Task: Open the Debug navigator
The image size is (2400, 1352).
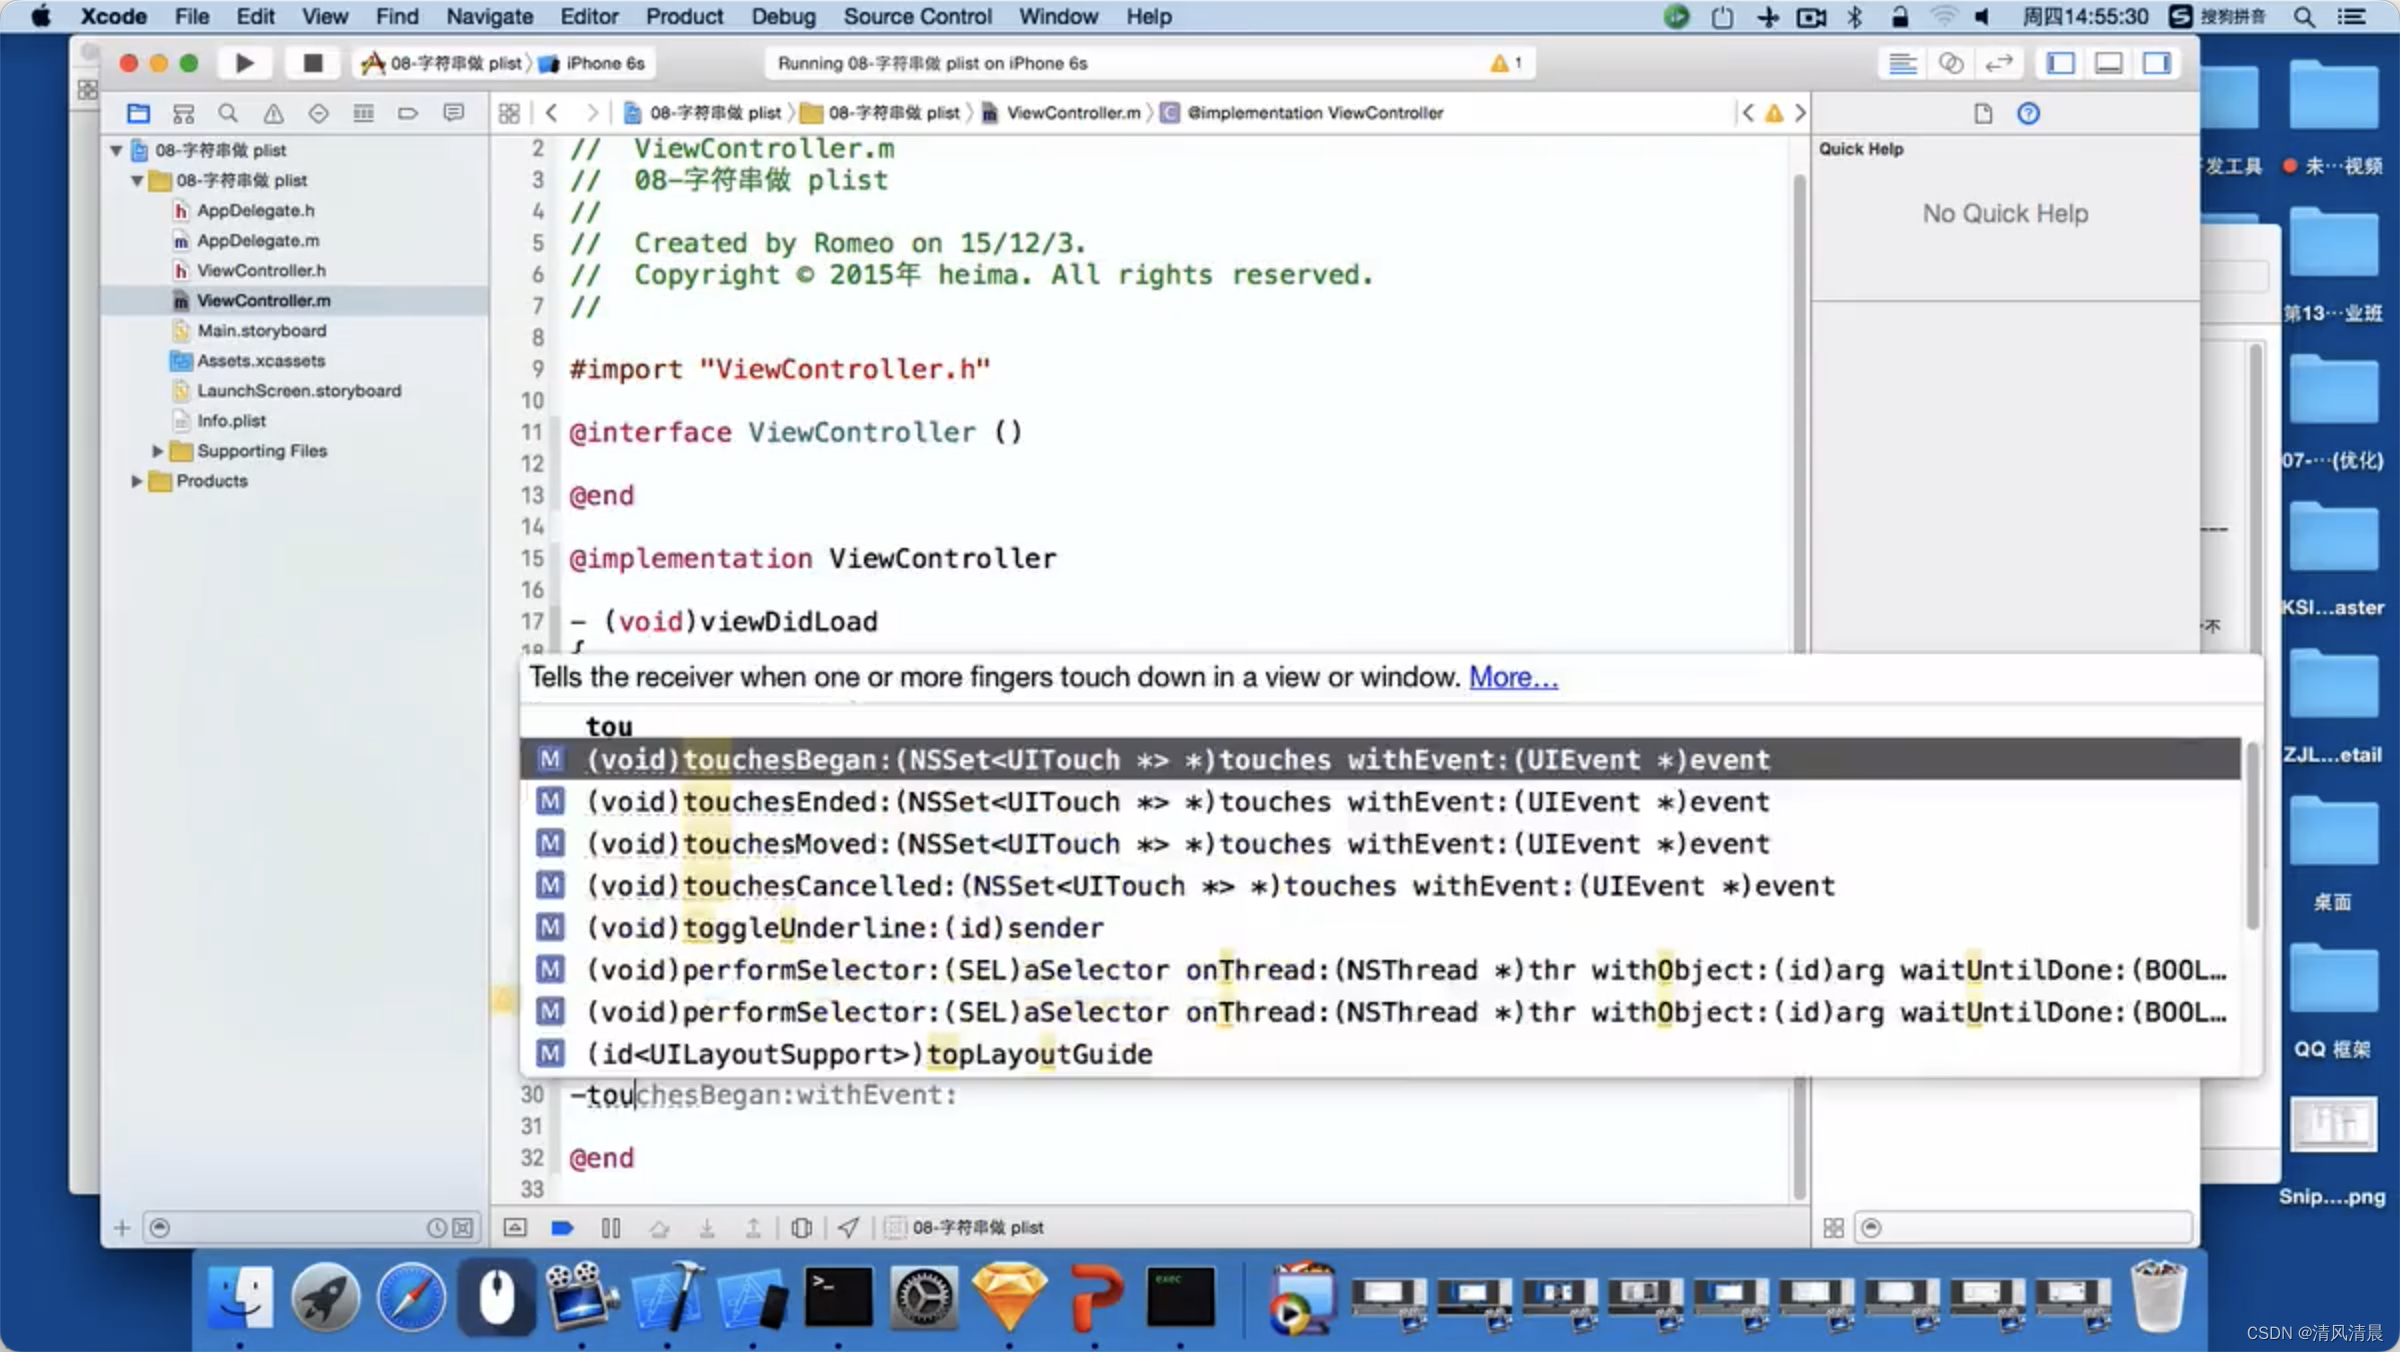Action: pyautogui.click(x=363, y=113)
